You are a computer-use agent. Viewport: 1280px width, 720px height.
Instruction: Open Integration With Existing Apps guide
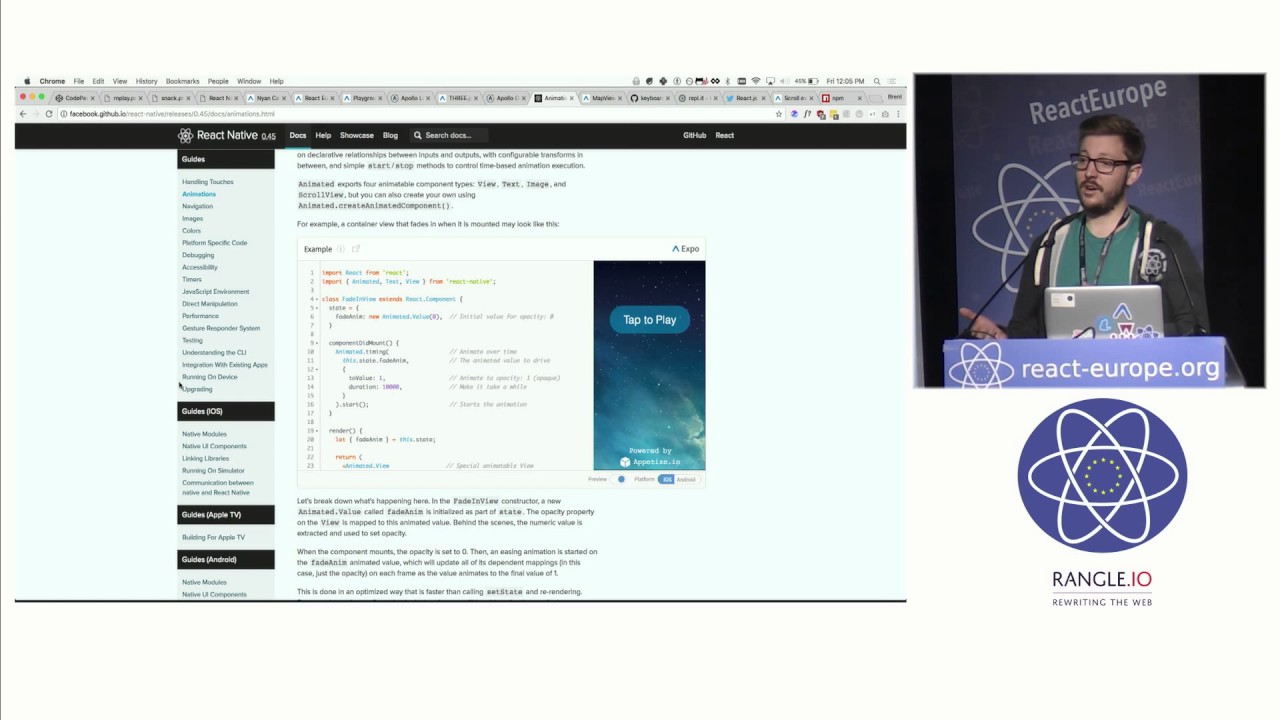[225, 365]
